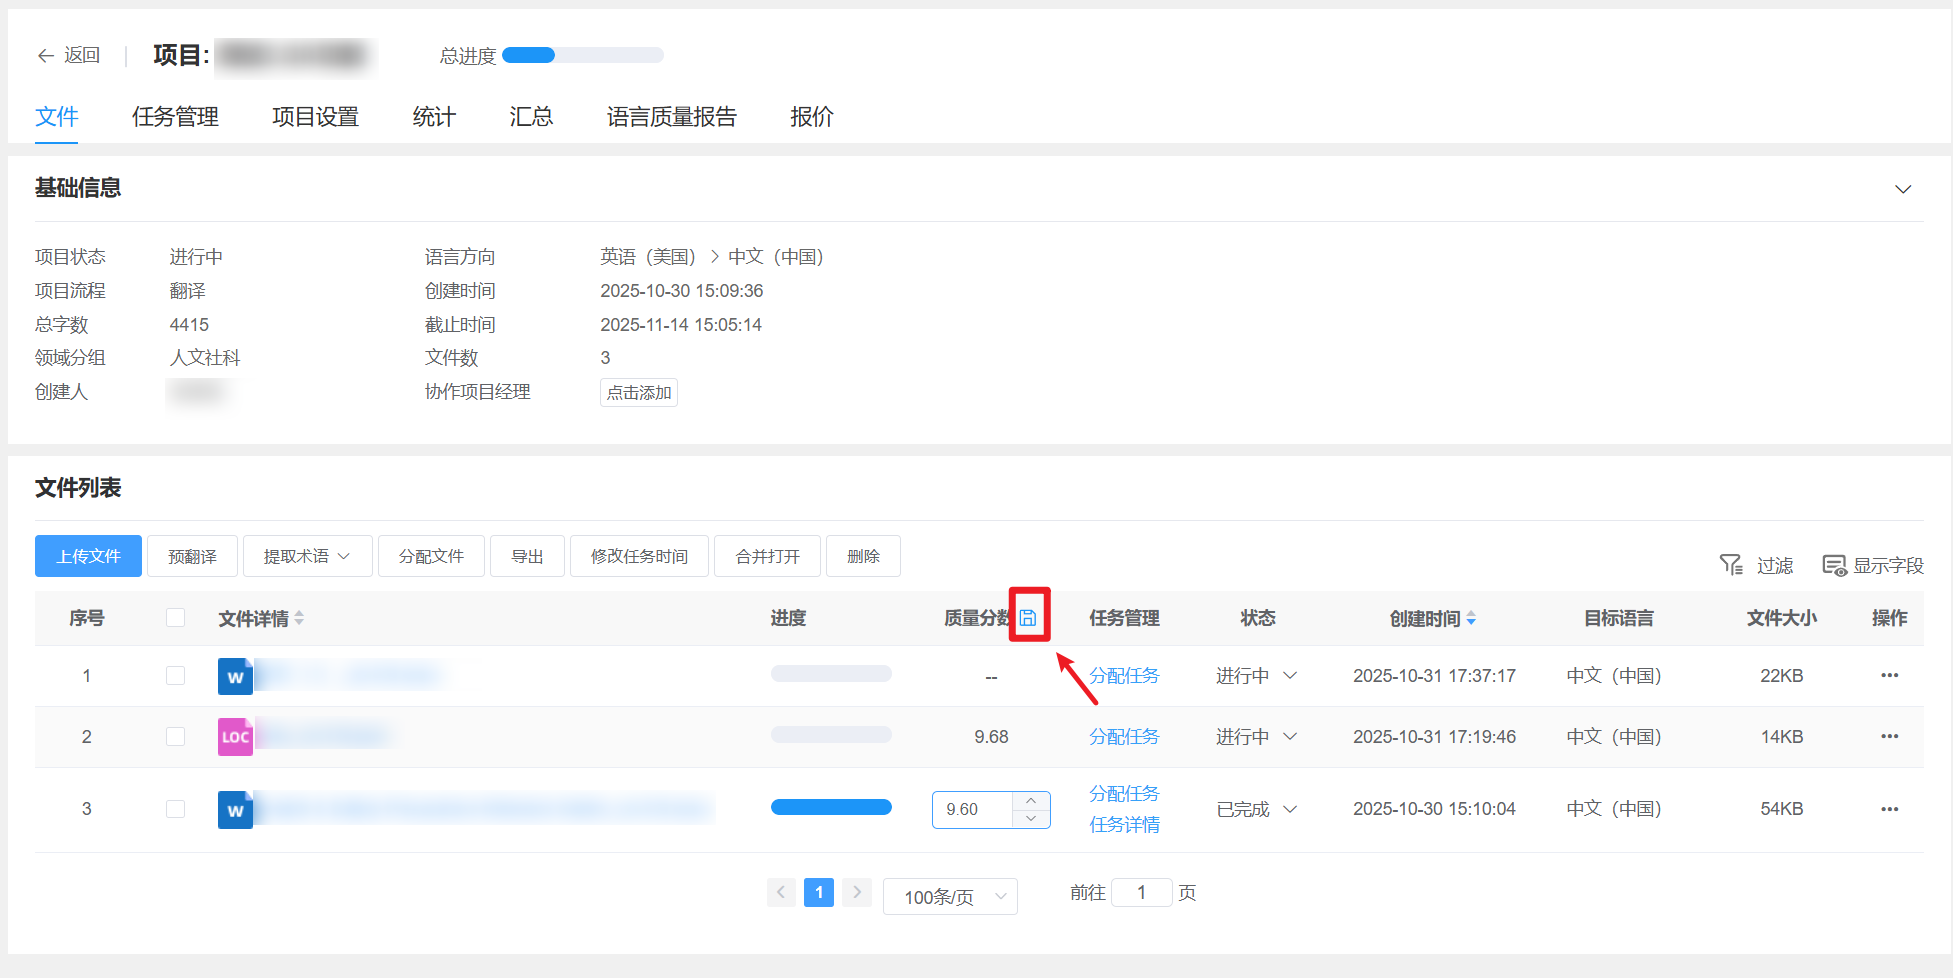The height and width of the screenshot is (978, 1953).
Task: Check the checkbox for file row 3
Action: tap(176, 809)
